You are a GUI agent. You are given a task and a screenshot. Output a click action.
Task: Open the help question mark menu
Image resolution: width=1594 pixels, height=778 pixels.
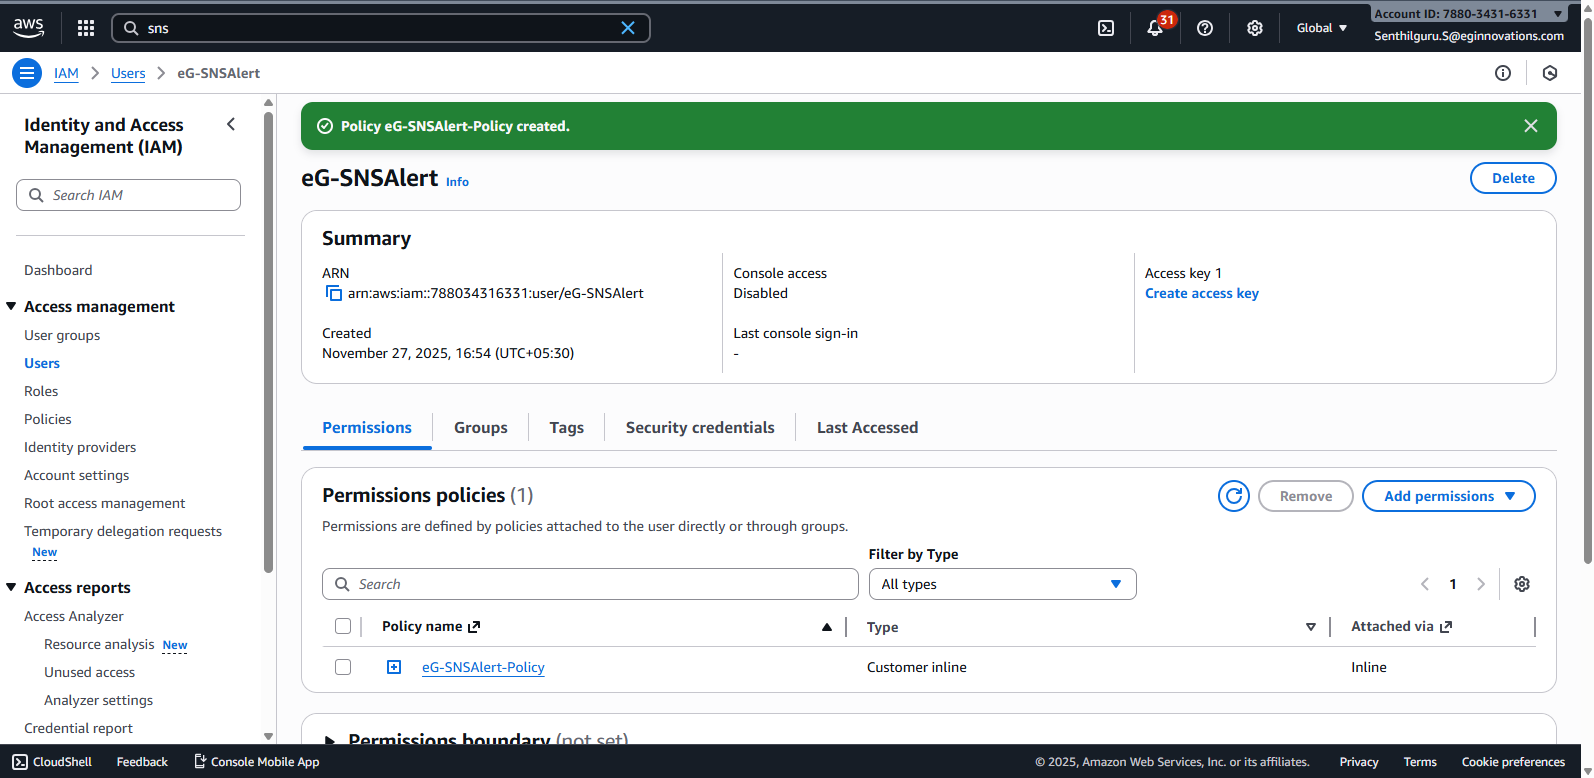click(x=1205, y=28)
